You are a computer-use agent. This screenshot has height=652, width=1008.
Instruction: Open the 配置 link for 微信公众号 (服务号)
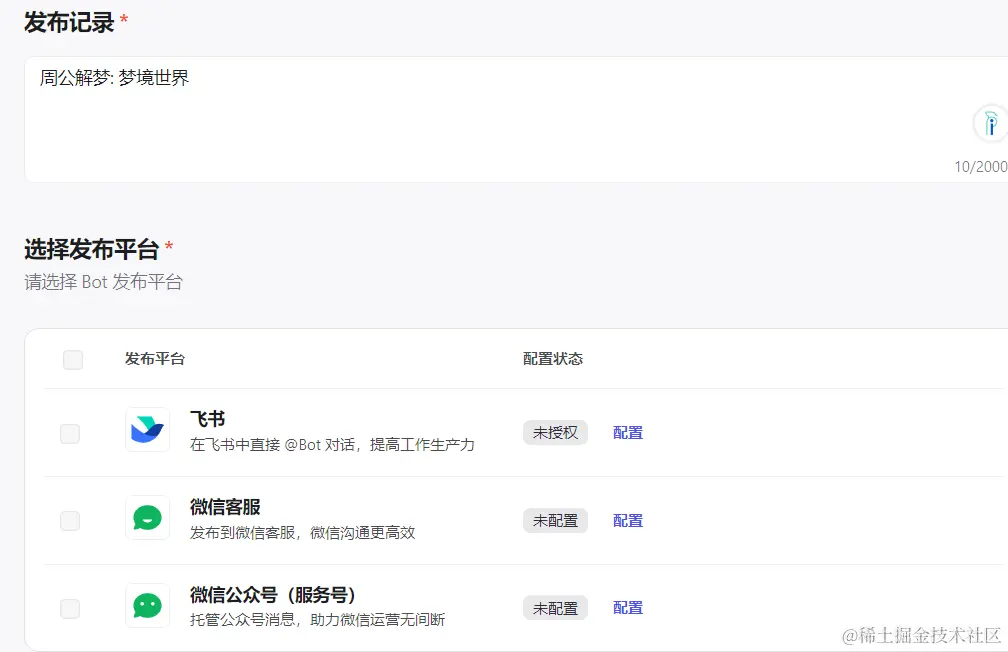click(x=627, y=608)
